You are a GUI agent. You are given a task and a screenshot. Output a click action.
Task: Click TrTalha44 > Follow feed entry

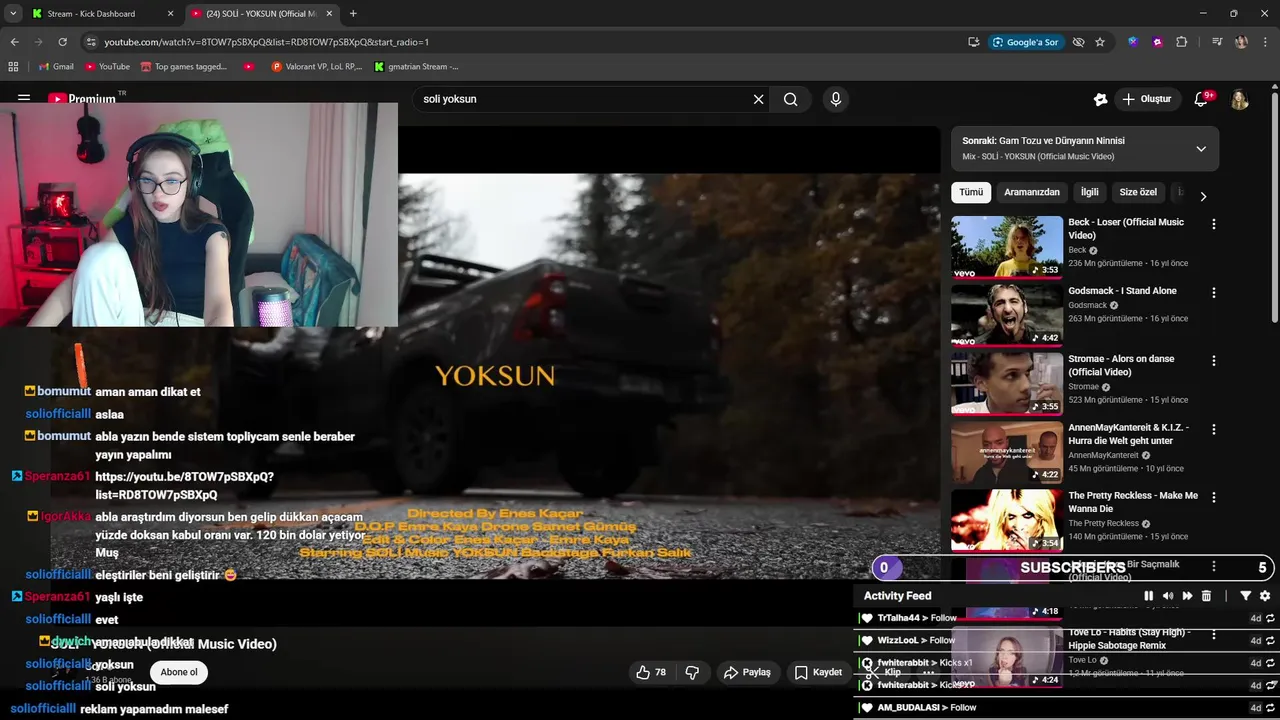pos(917,618)
